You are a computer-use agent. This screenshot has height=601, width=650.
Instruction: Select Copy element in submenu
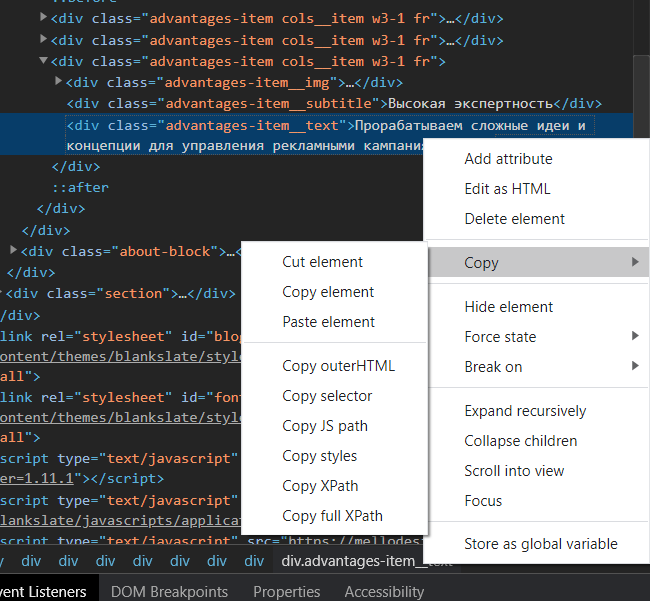(328, 292)
